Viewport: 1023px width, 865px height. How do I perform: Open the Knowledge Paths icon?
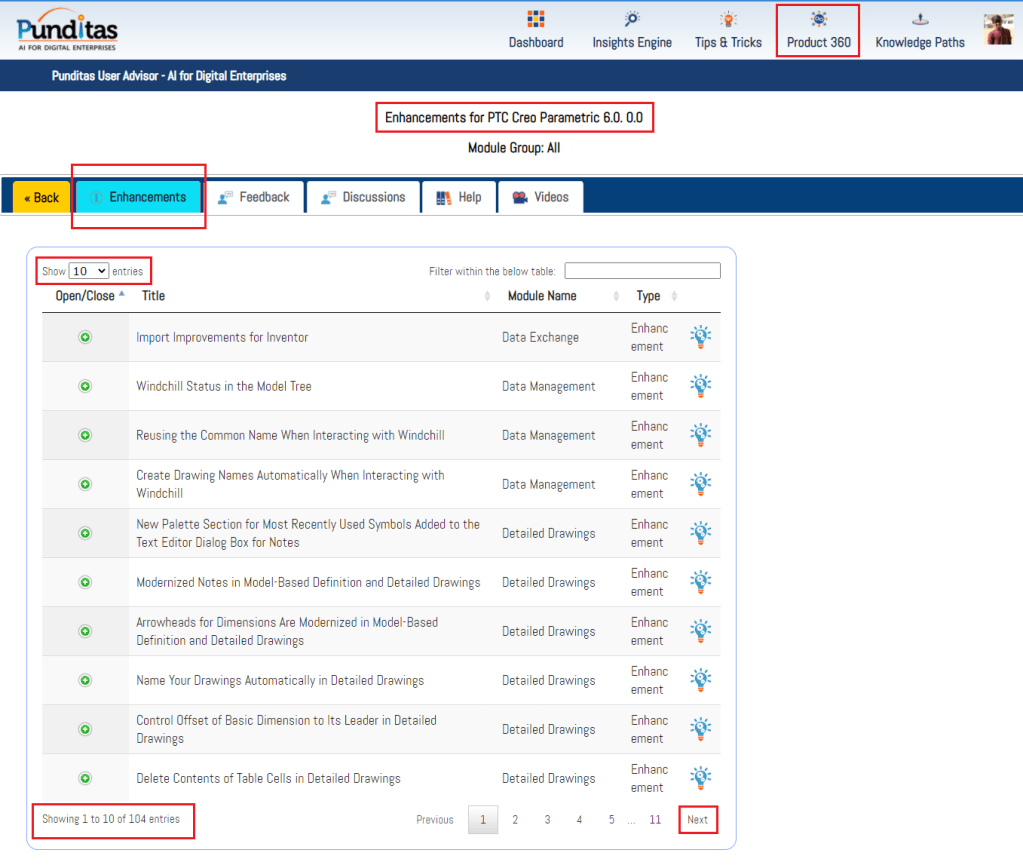920,19
